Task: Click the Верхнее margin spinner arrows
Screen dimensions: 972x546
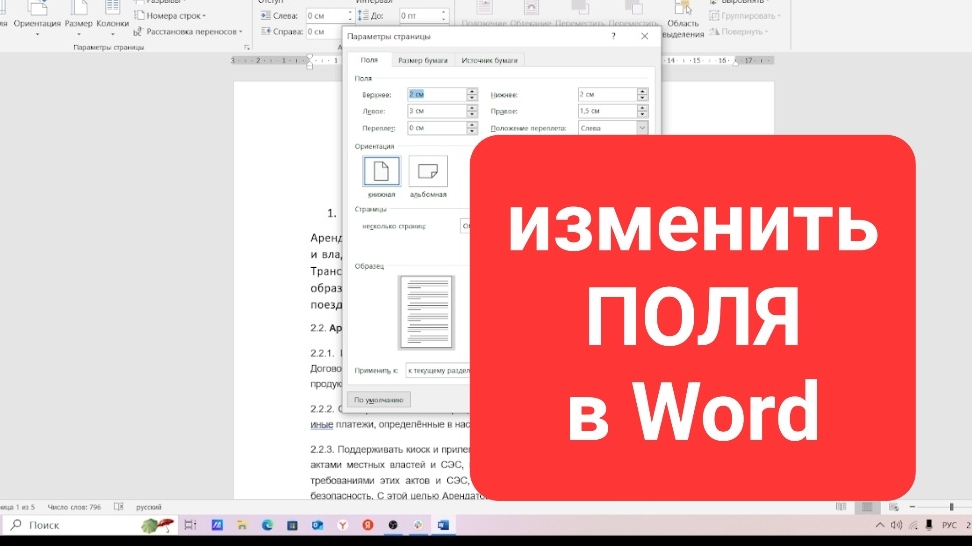Action: (x=472, y=94)
